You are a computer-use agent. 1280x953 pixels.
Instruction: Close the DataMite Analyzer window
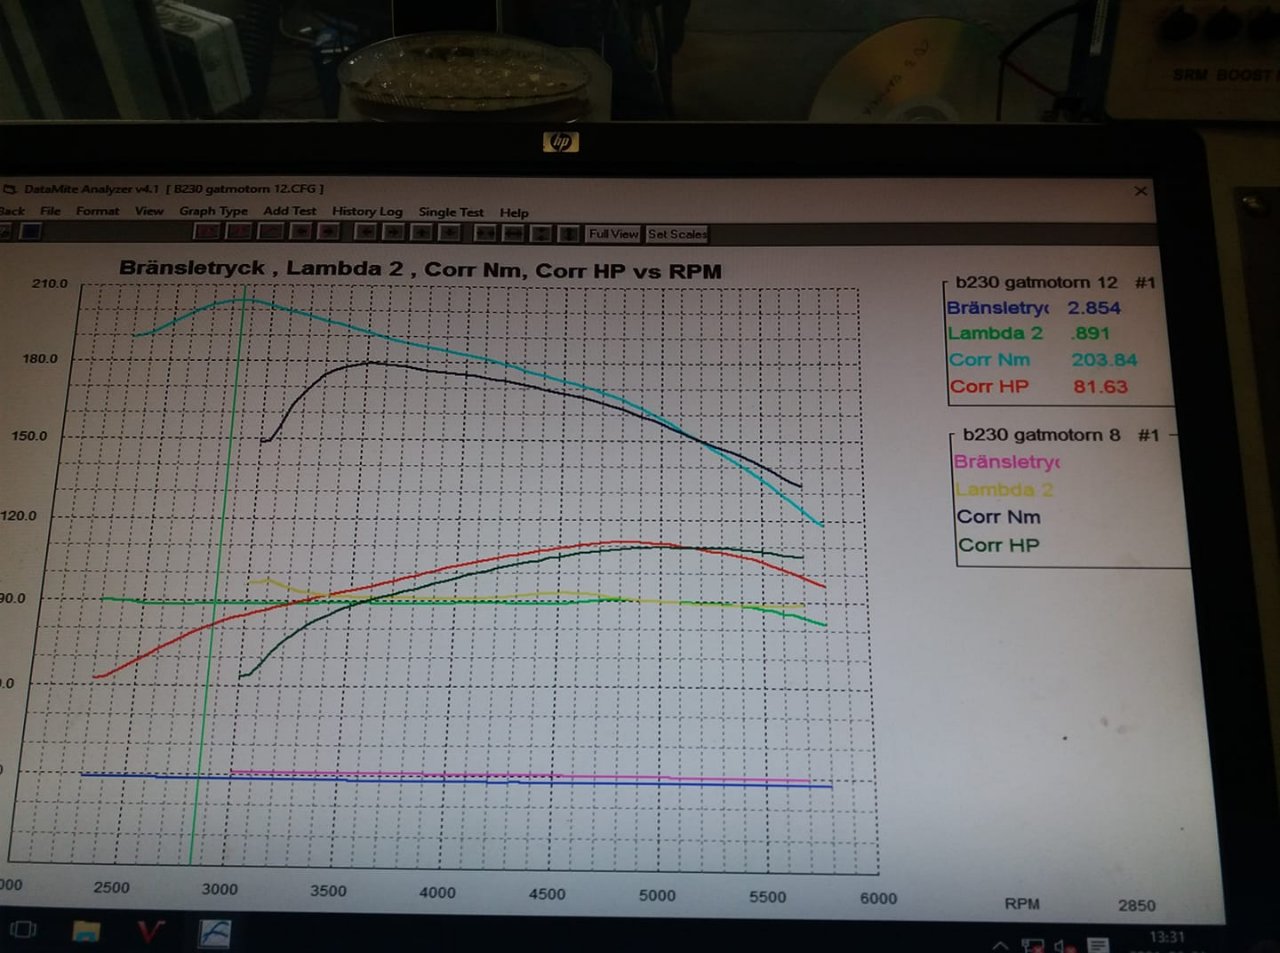click(x=1141, y=191)
